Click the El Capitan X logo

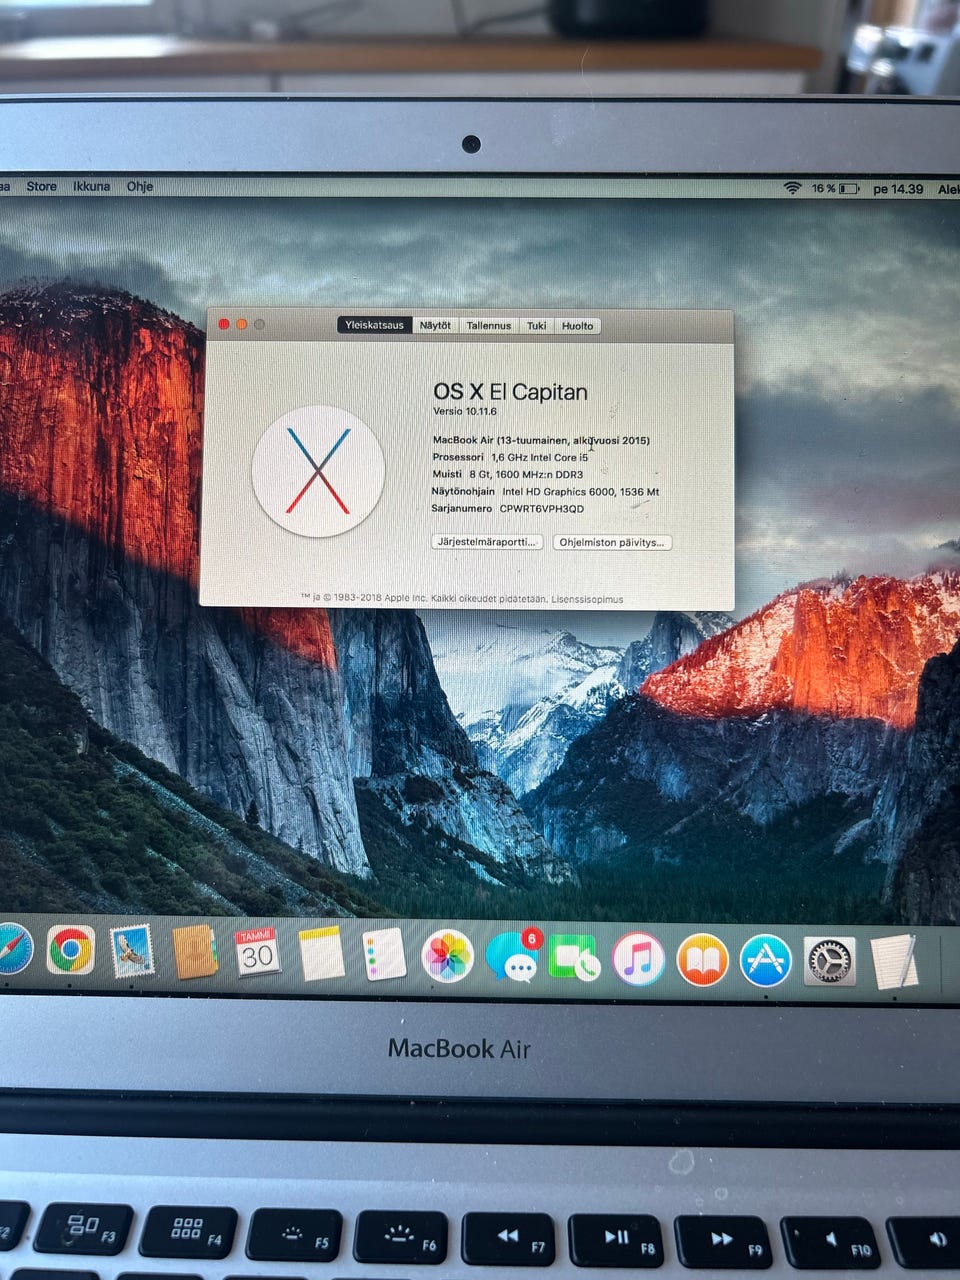[x=318, y=471]
